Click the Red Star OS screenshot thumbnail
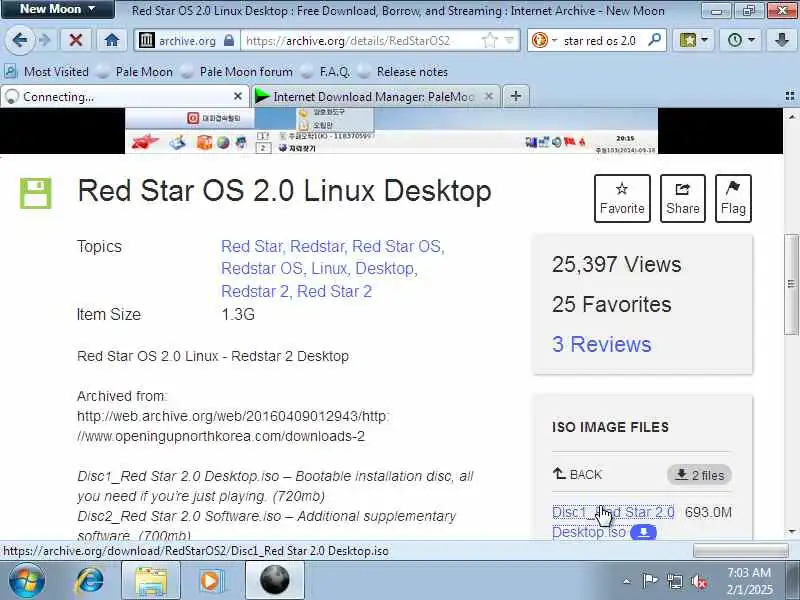This screenshot has width=800, height=600. (x=391, y=131)
